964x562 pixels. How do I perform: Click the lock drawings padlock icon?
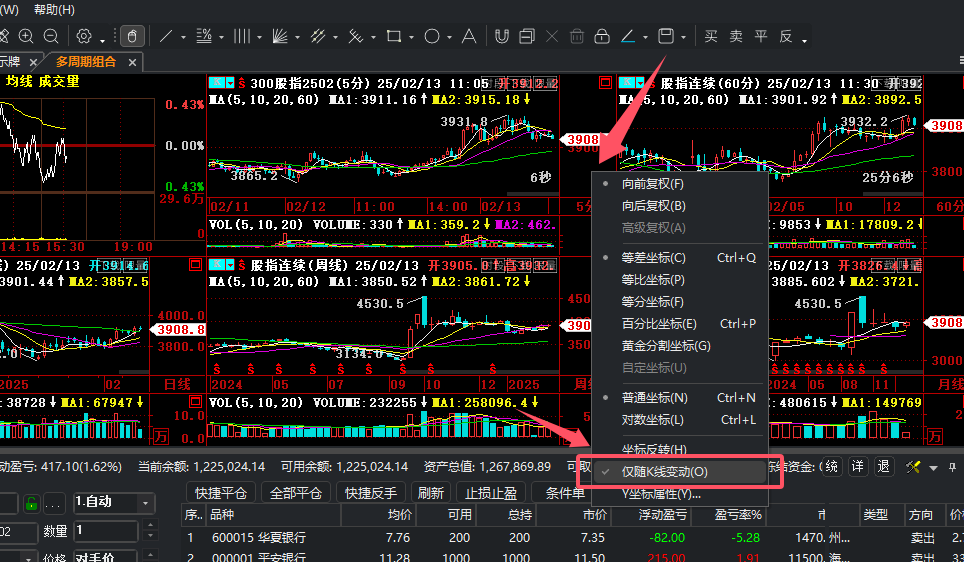(602, 37)
